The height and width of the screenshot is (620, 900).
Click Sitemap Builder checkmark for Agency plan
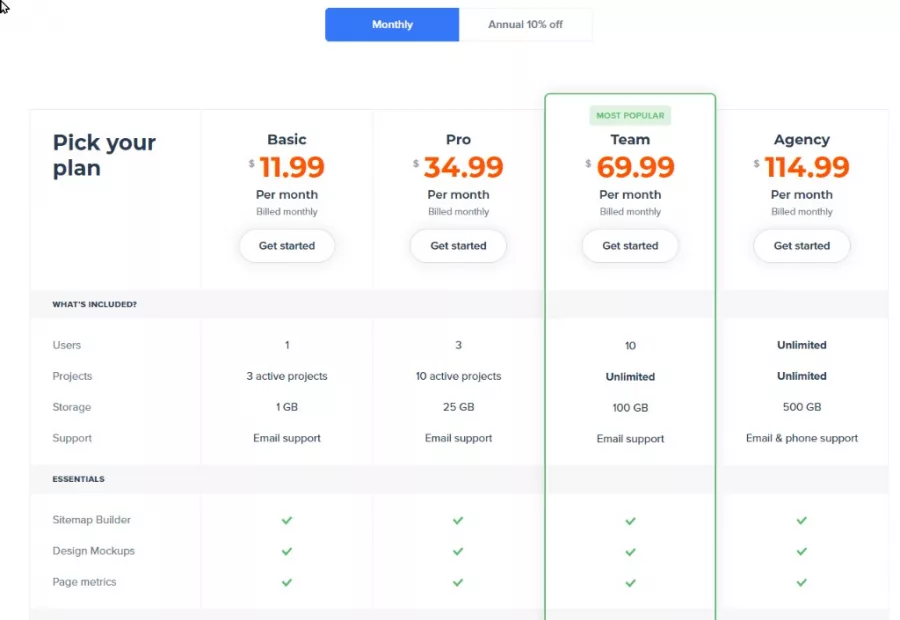[x=802, y=520]
